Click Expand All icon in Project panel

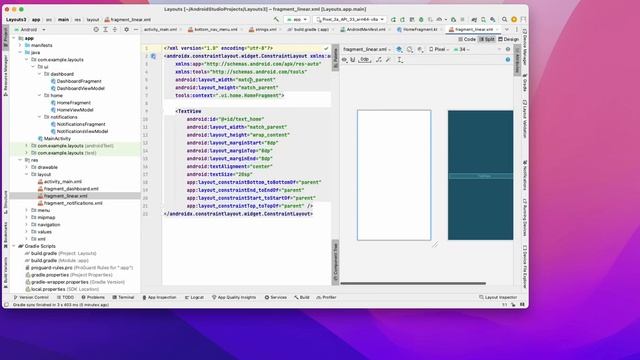(x=105, y=29)
